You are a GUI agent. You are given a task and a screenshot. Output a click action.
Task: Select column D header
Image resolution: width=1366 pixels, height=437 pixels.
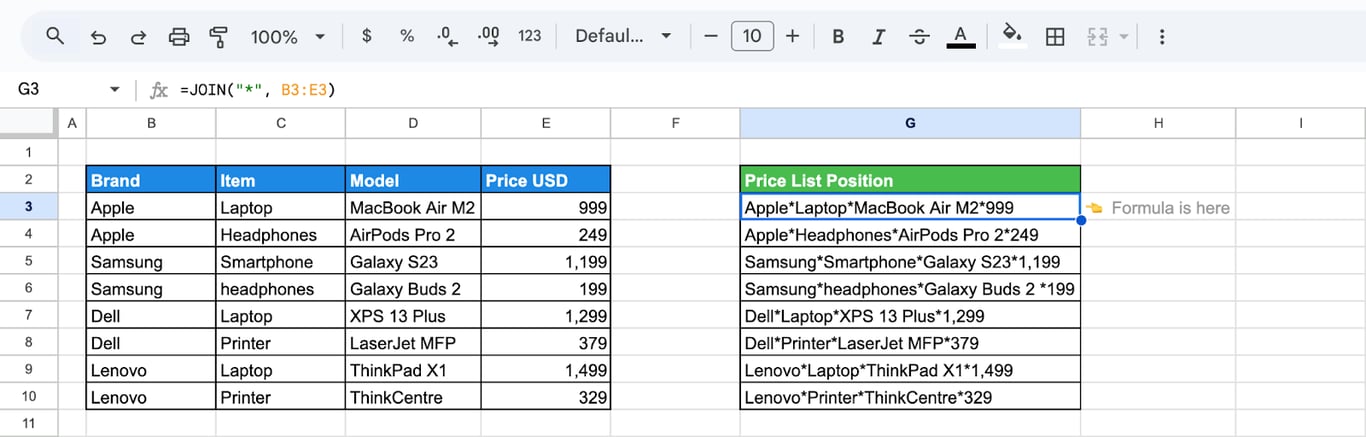tap(413, 123)
